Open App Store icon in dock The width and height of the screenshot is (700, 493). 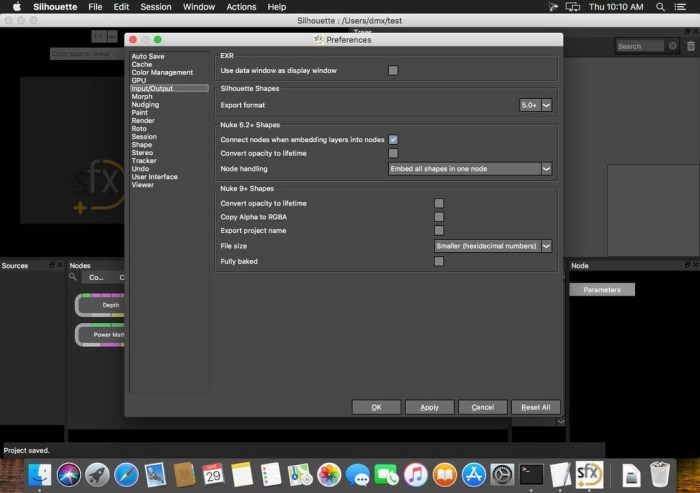(474, 475)
